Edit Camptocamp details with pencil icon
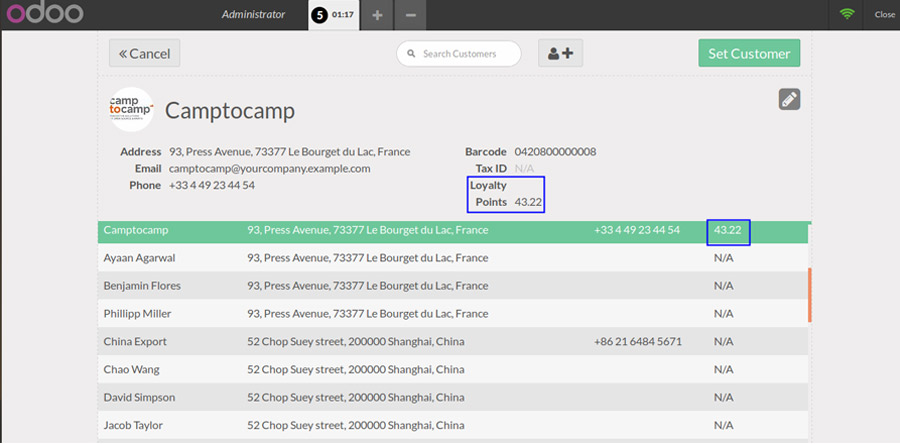900x444 pixels. coord(789,99)
